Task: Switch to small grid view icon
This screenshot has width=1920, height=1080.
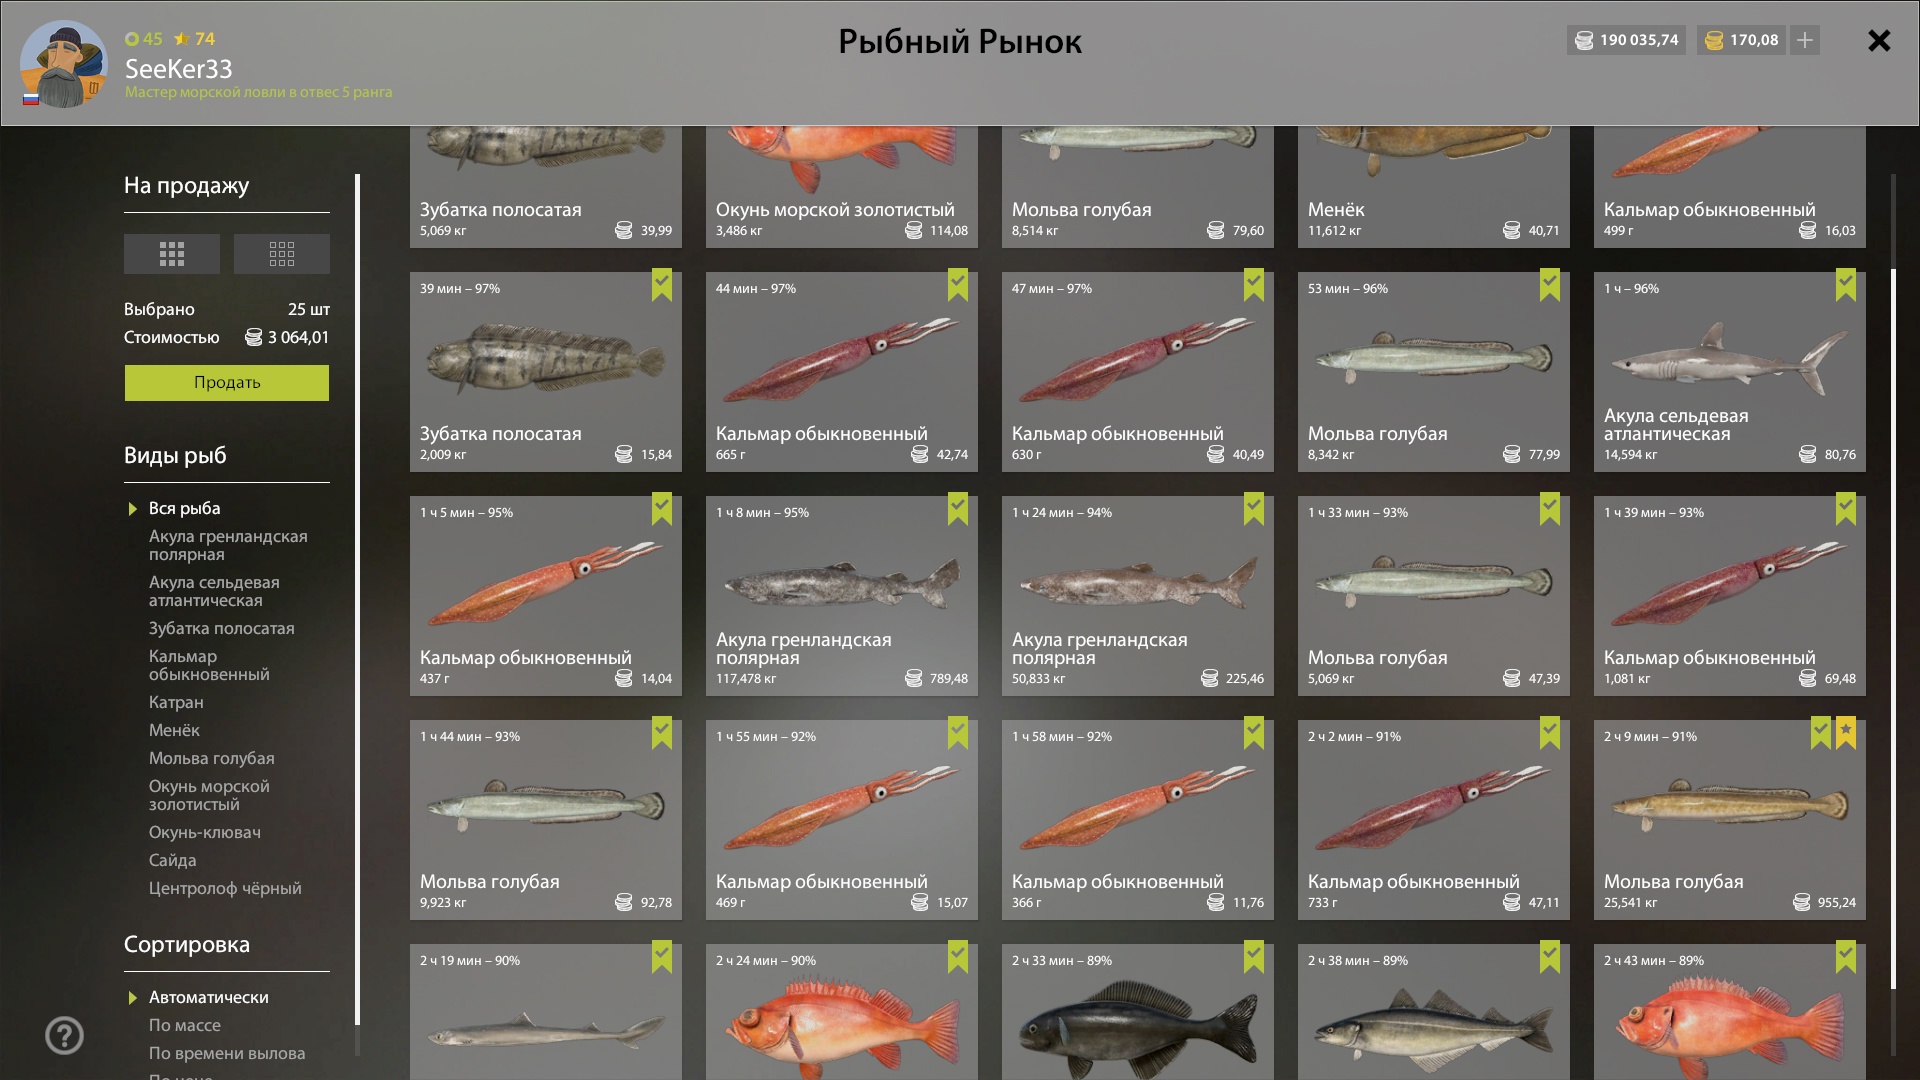Action: click(282, 254)
